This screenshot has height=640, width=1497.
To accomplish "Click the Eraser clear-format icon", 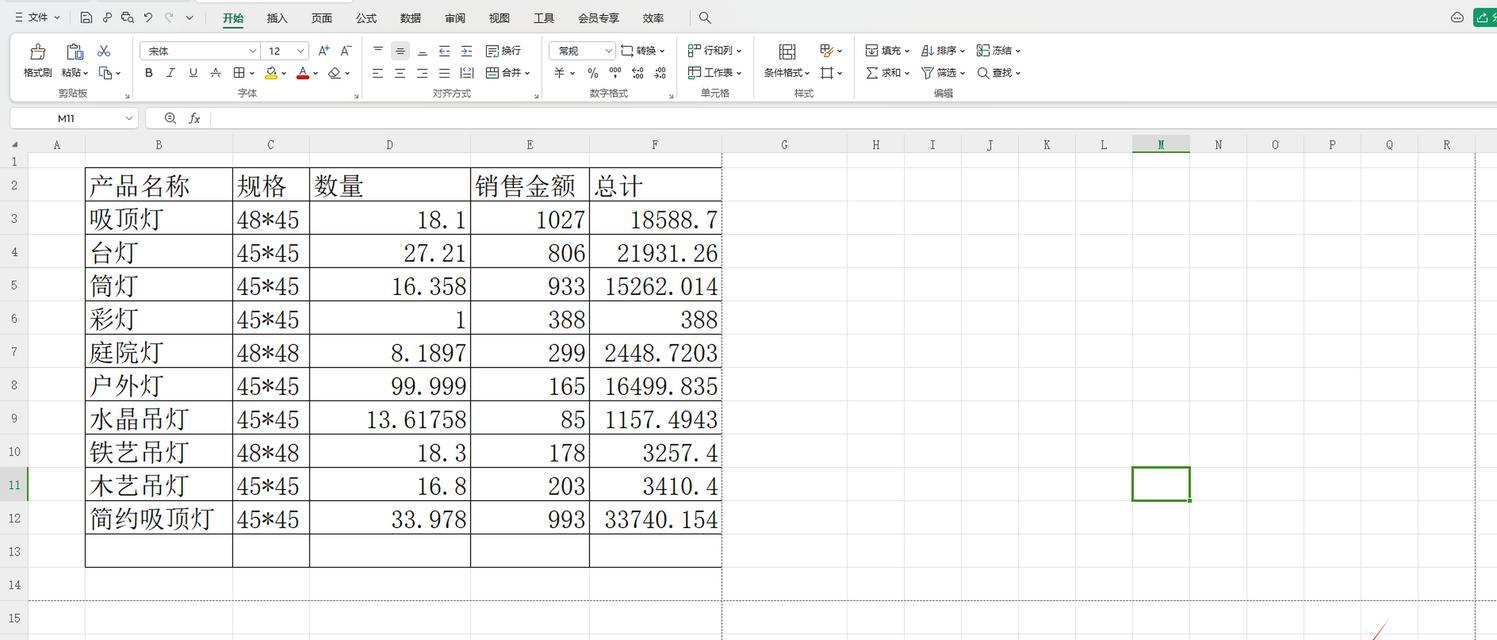I will click(x=334, y=73).
